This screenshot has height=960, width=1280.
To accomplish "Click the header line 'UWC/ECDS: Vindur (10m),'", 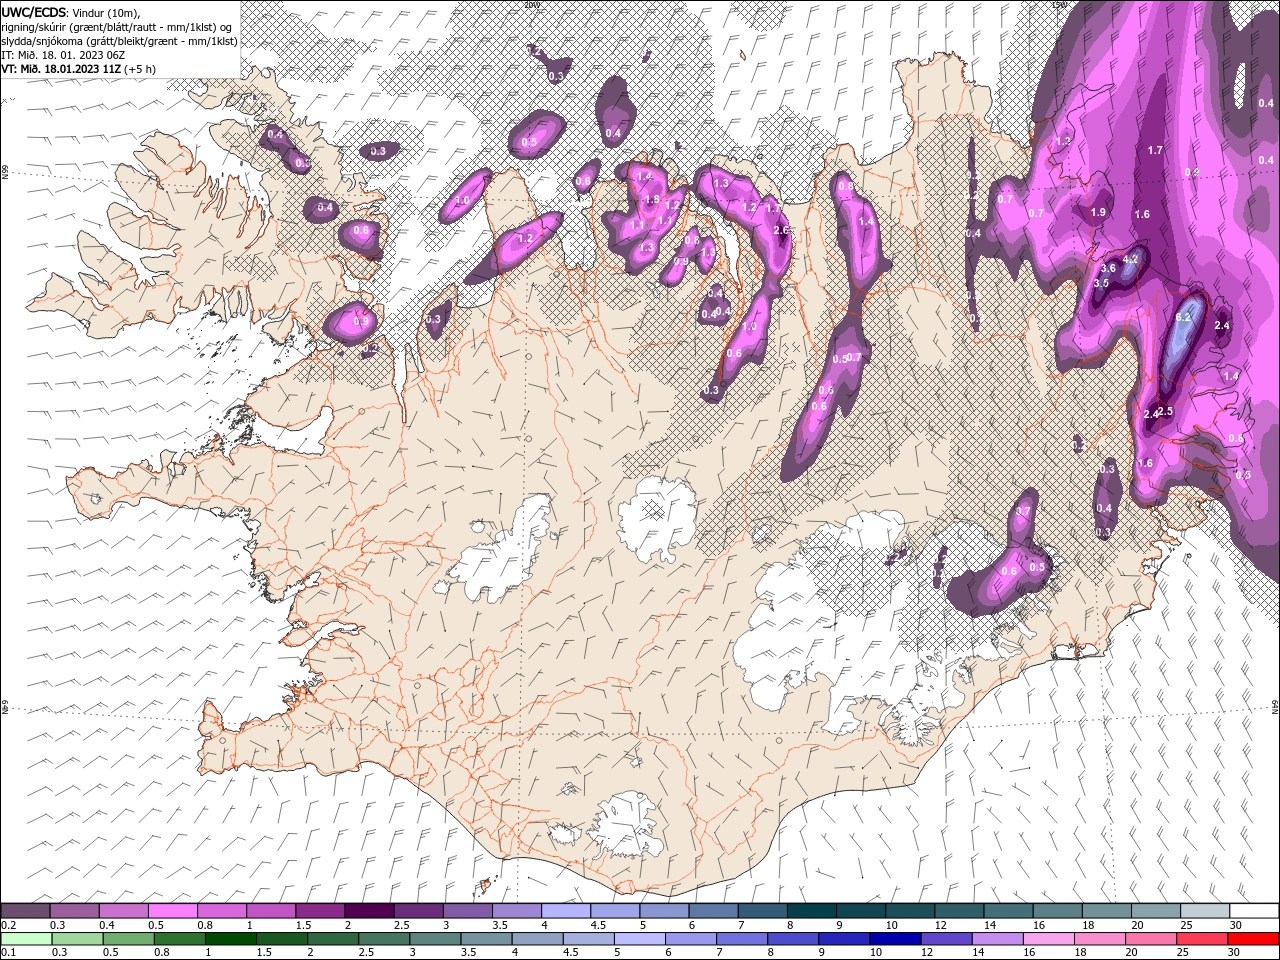I will pos(71,12).
